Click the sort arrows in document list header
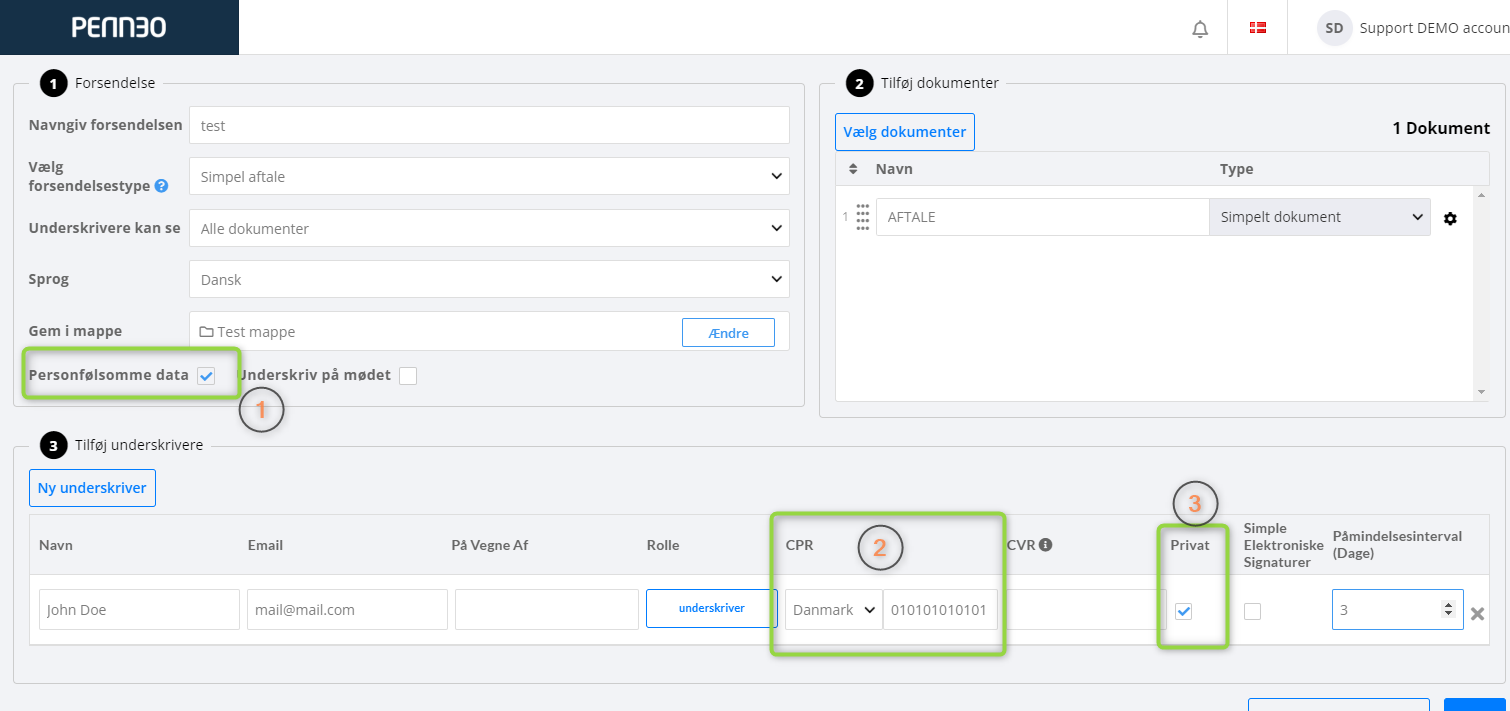Image resolution: width=1510 pixels, height=711 pixels. 853,169
